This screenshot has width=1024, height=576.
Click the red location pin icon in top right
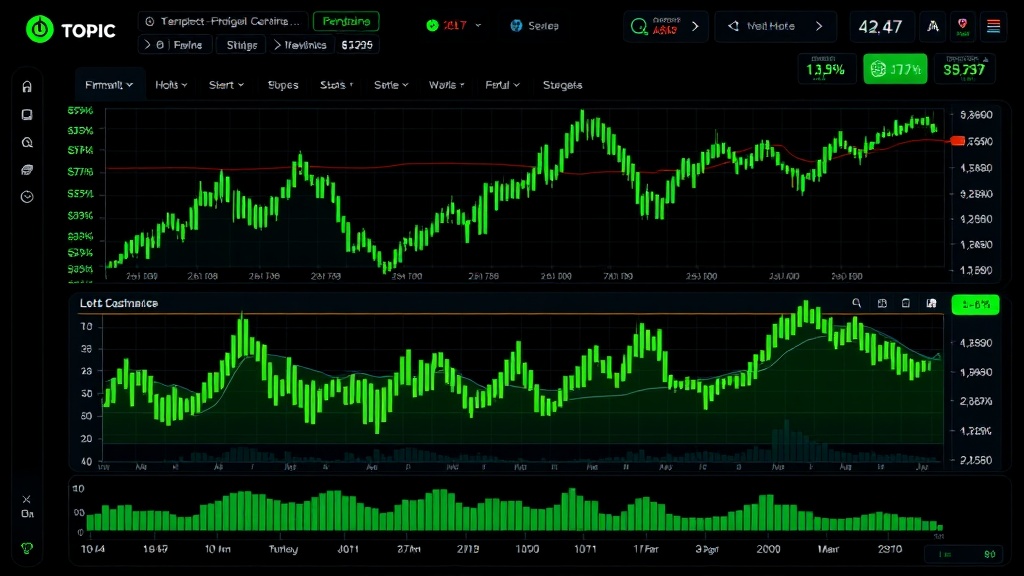coord(962,26)
